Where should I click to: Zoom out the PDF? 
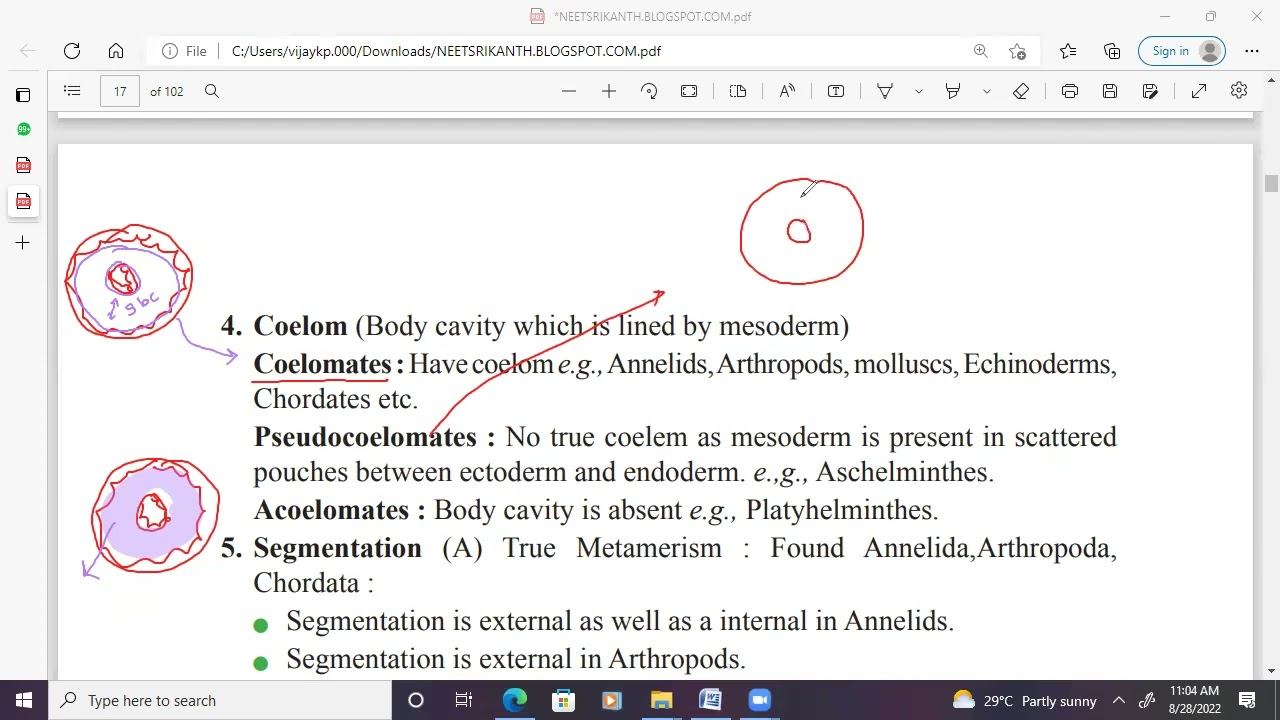[x=569, y=91]
